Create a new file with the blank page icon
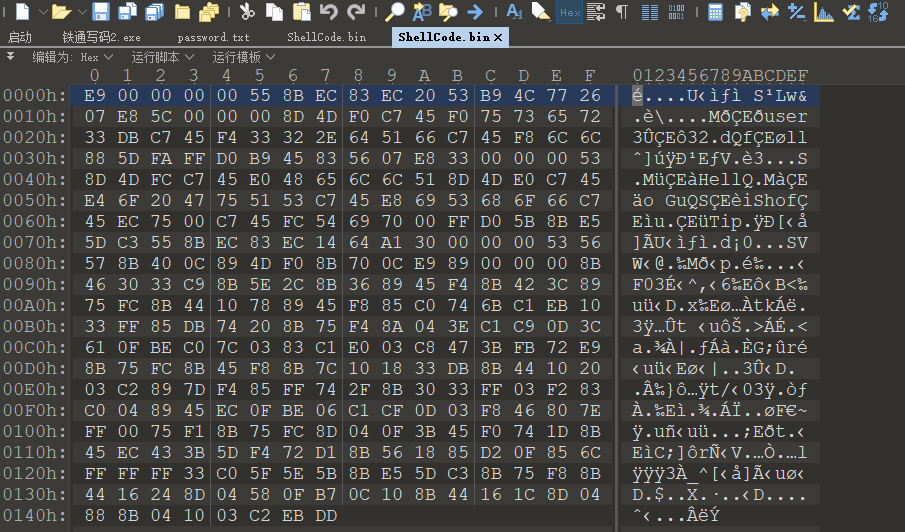This screenshot has width=905, height=532. tap(23, 11)
